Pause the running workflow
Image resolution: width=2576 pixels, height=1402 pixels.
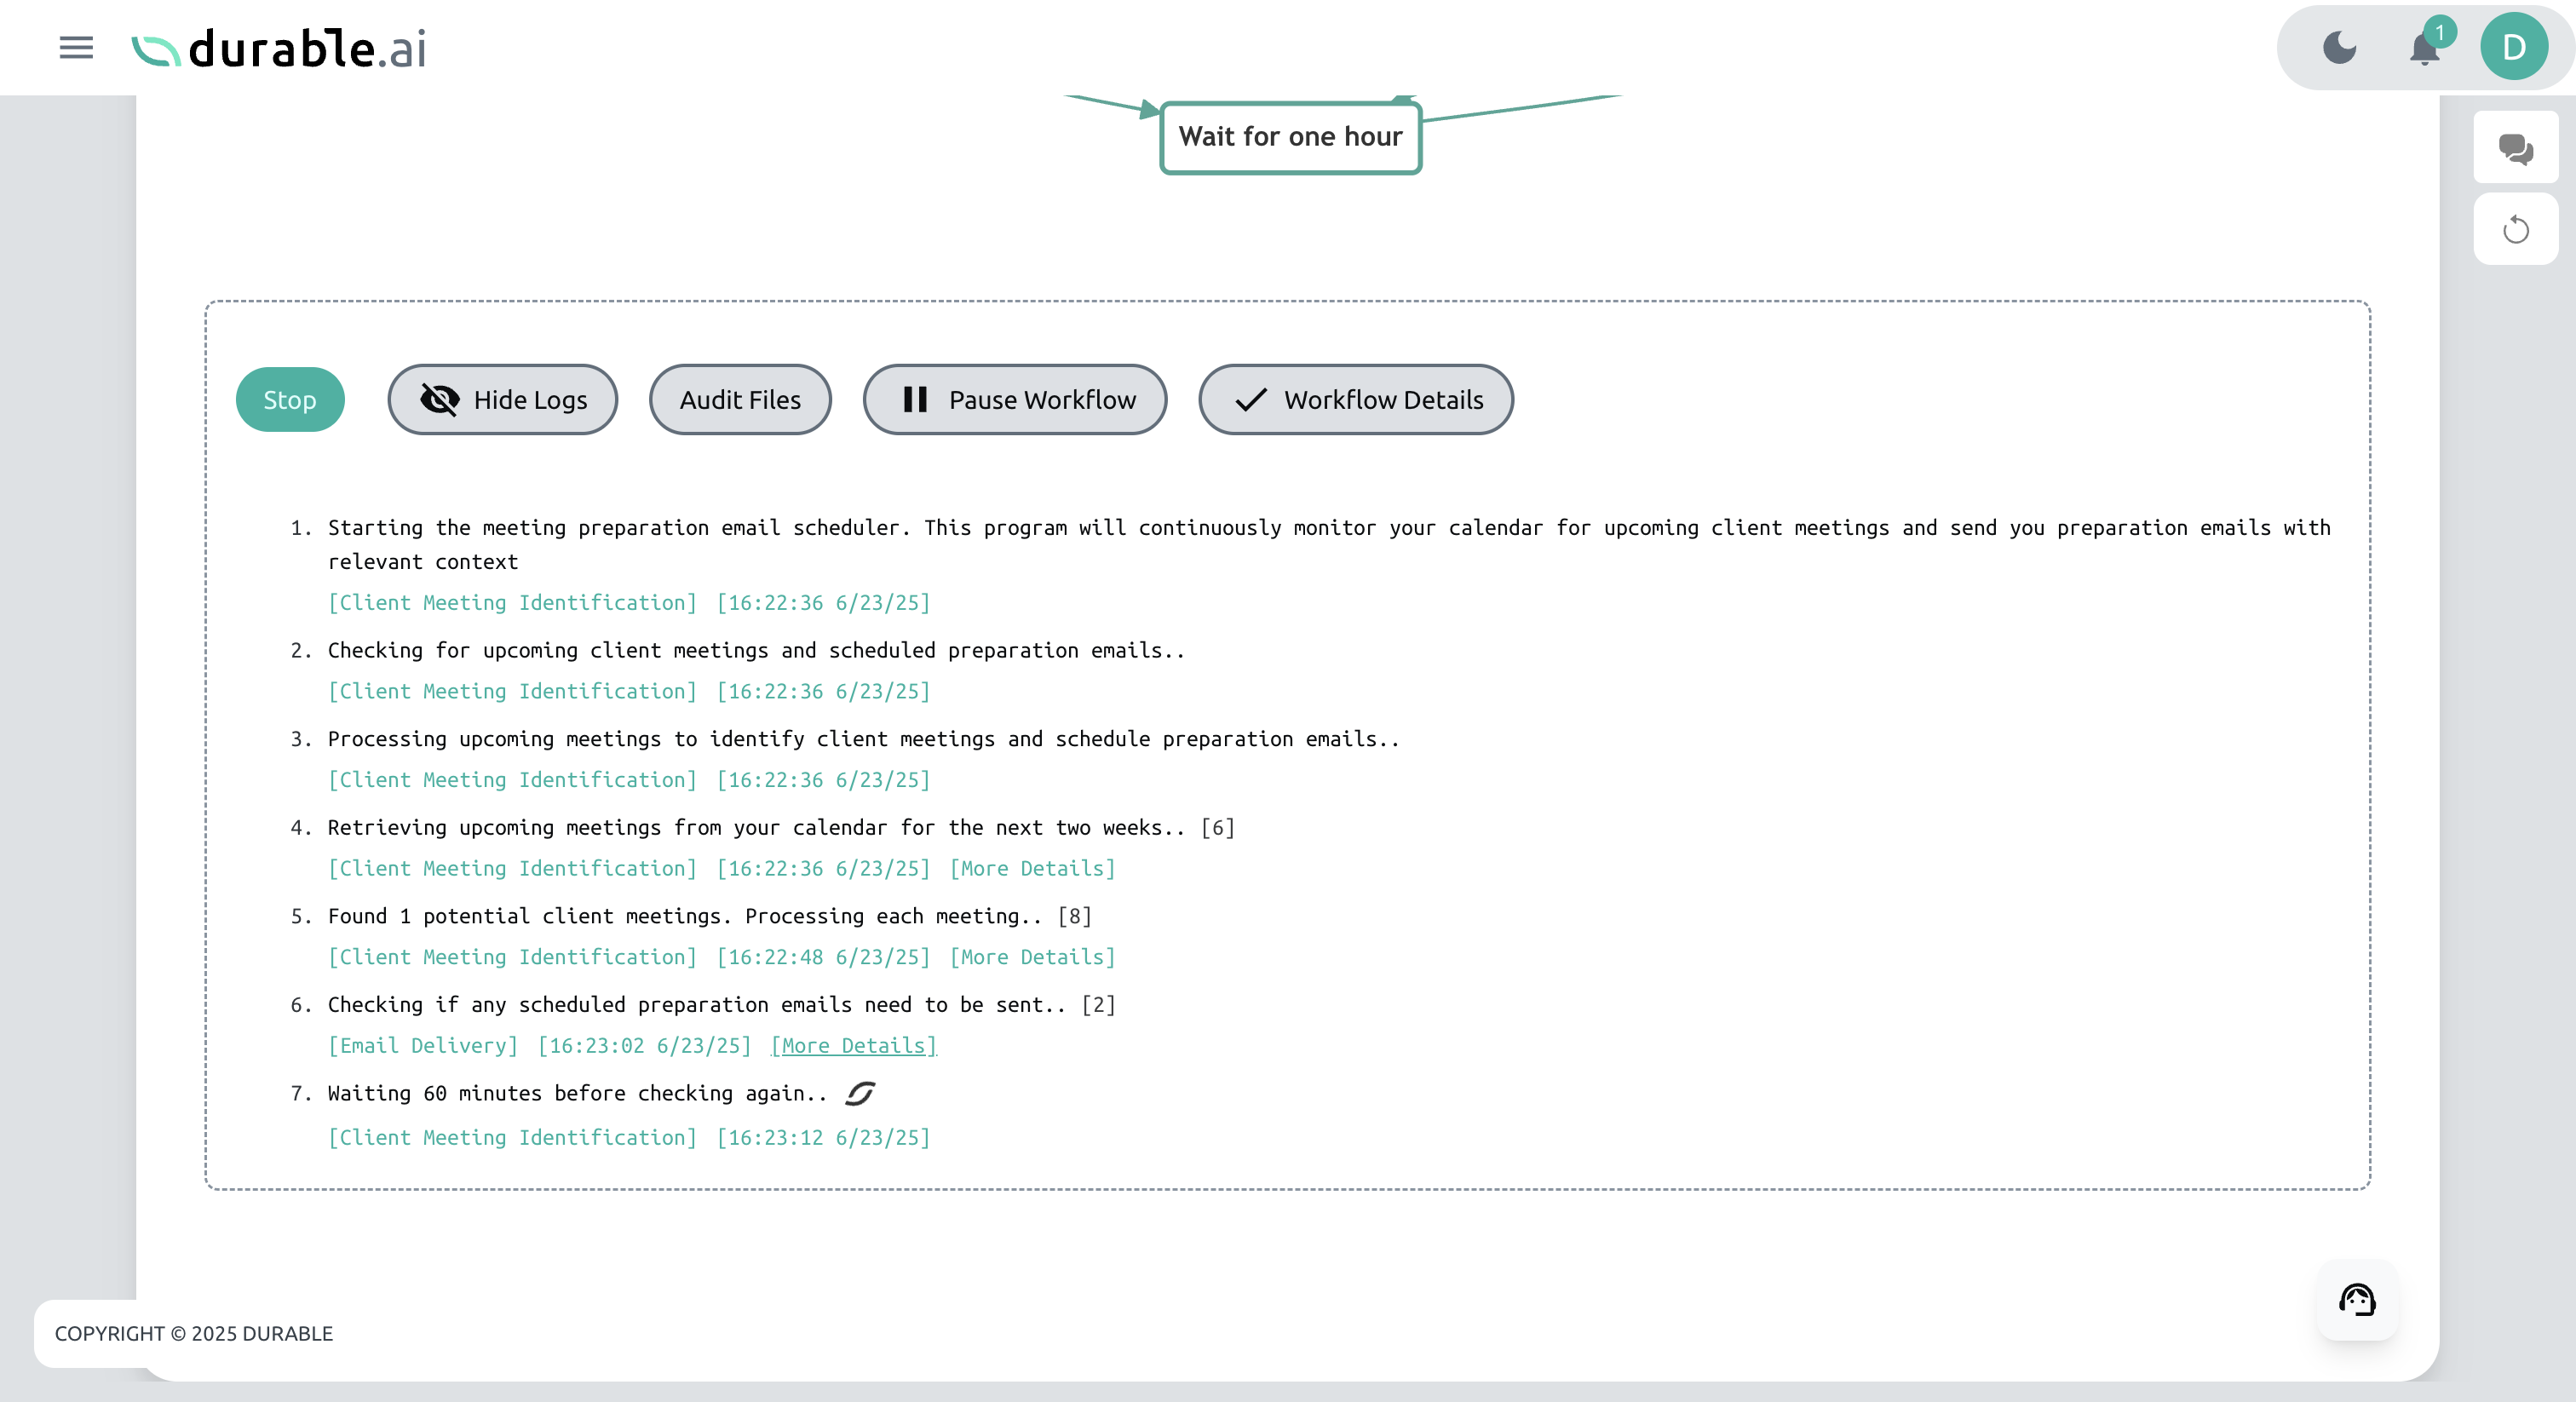point(1014,399)
